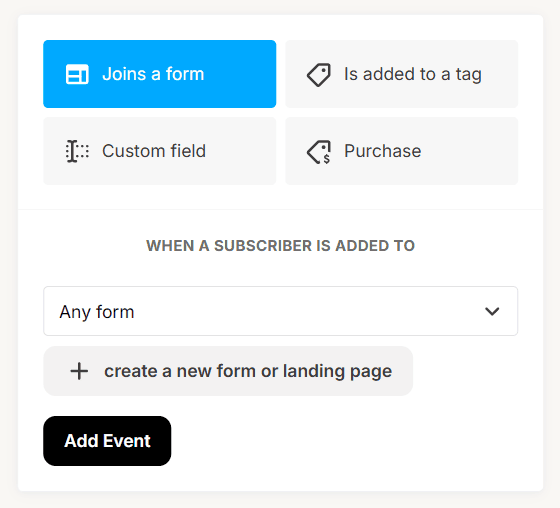The height and width of the screenshot is (508, 560).
Task: Click the Add Event label text
Action: coord(107,441)
